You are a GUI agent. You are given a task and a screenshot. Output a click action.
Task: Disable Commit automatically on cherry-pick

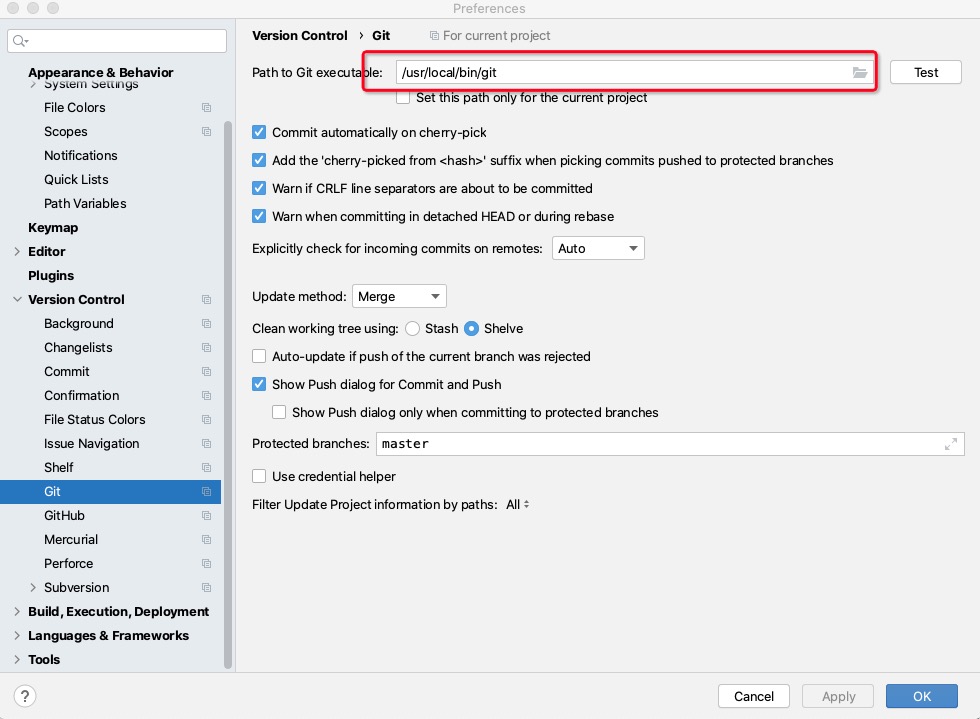click(x=260, y=132)
